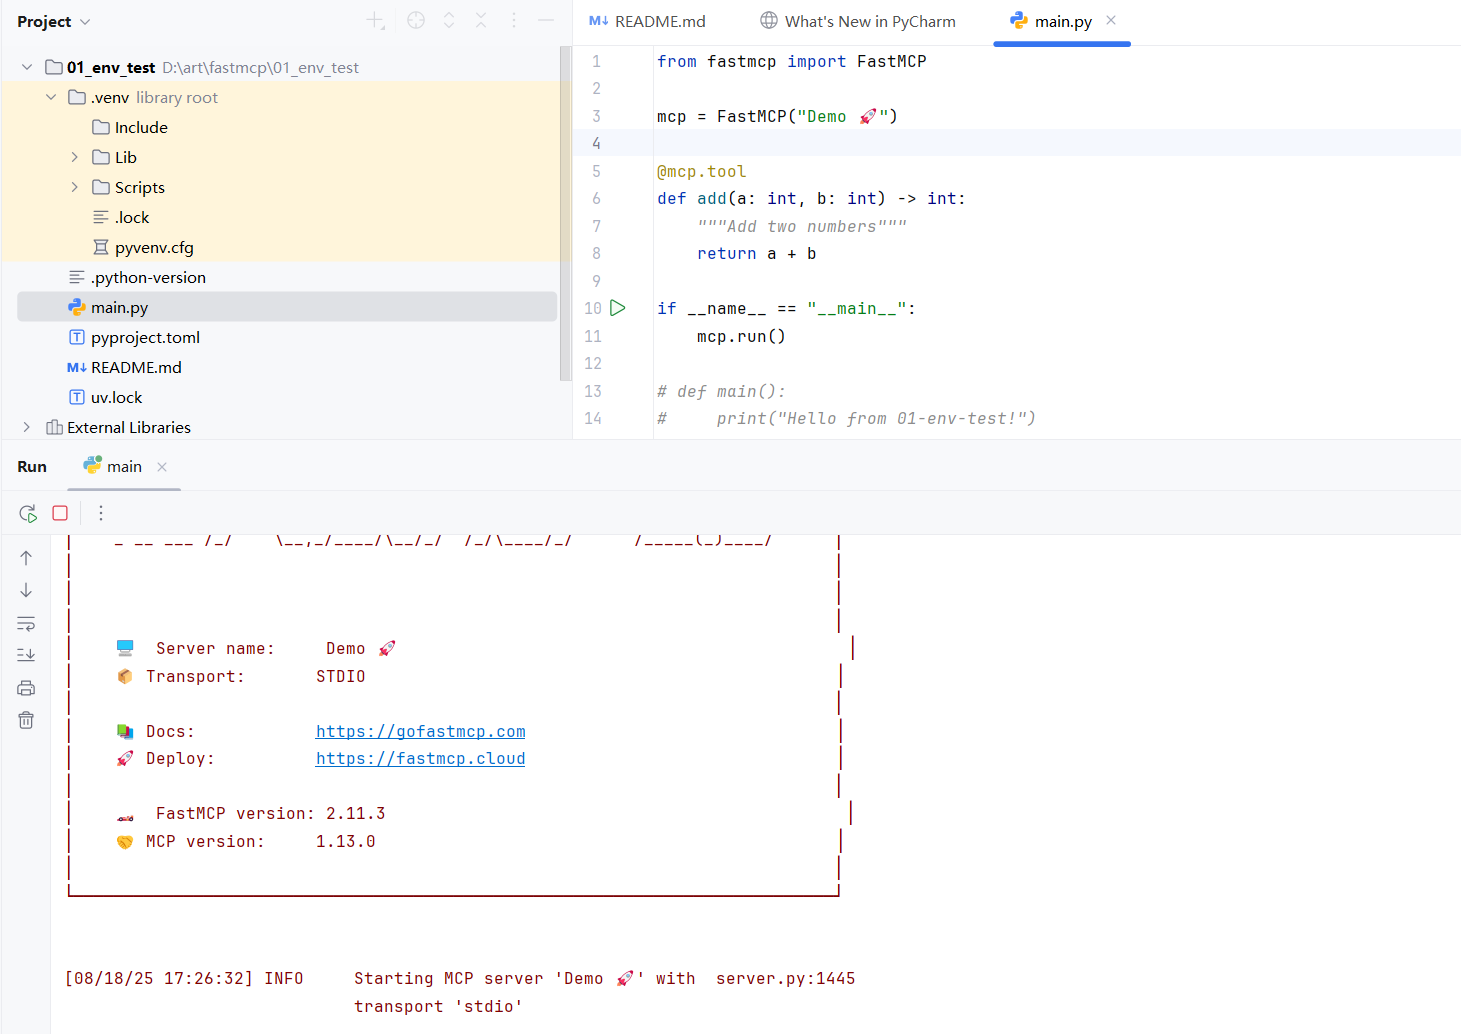Open the What's New in PyCharm tab
The image size is (1461, 1034).
pos(858,21)
